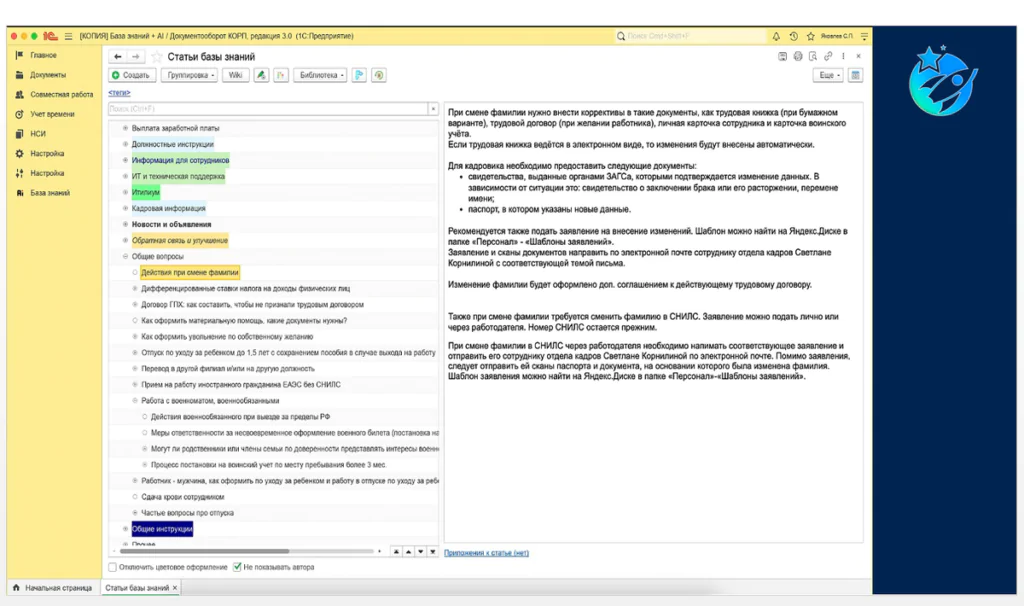Open the Еще dropdown menu

[x=828, y=75]
